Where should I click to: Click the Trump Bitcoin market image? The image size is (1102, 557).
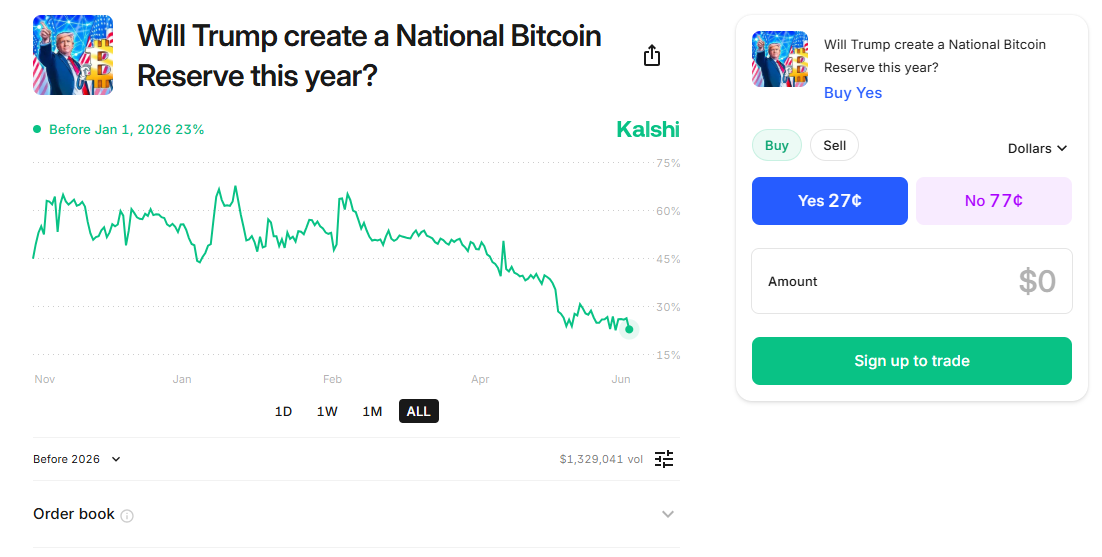pyautogui.click(x=73, y=55)
